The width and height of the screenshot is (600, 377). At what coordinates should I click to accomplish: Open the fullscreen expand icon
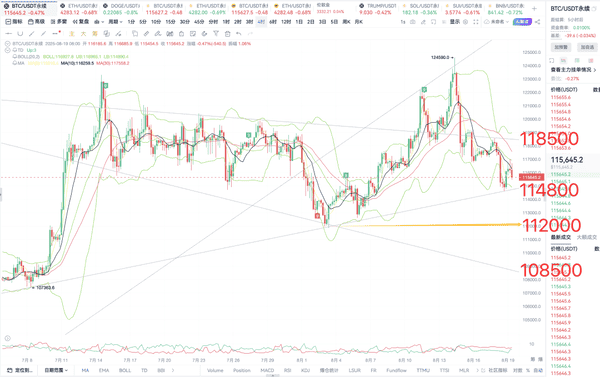[x=476, y=22]
